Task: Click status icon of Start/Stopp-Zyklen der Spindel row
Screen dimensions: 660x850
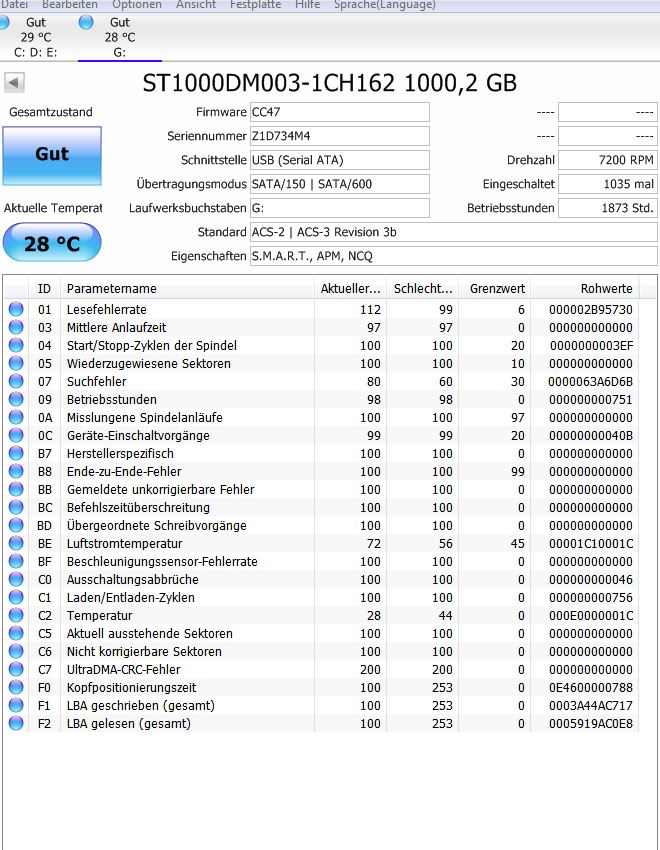Action: tap(16, 345)
